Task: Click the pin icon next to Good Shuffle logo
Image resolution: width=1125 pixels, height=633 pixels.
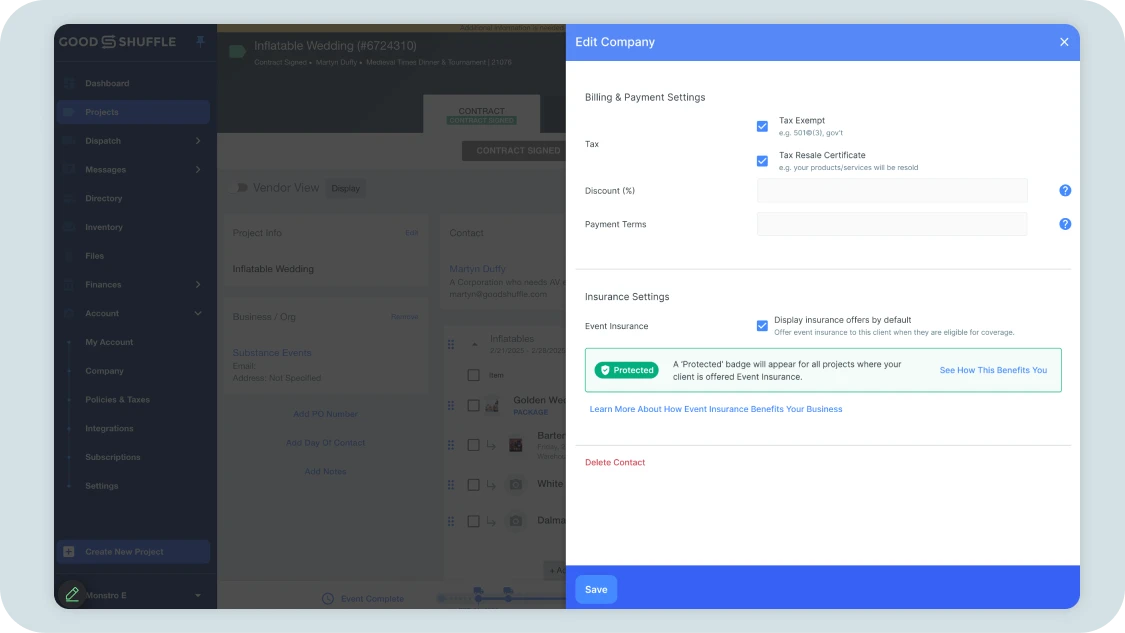Action: click(198, 42)
